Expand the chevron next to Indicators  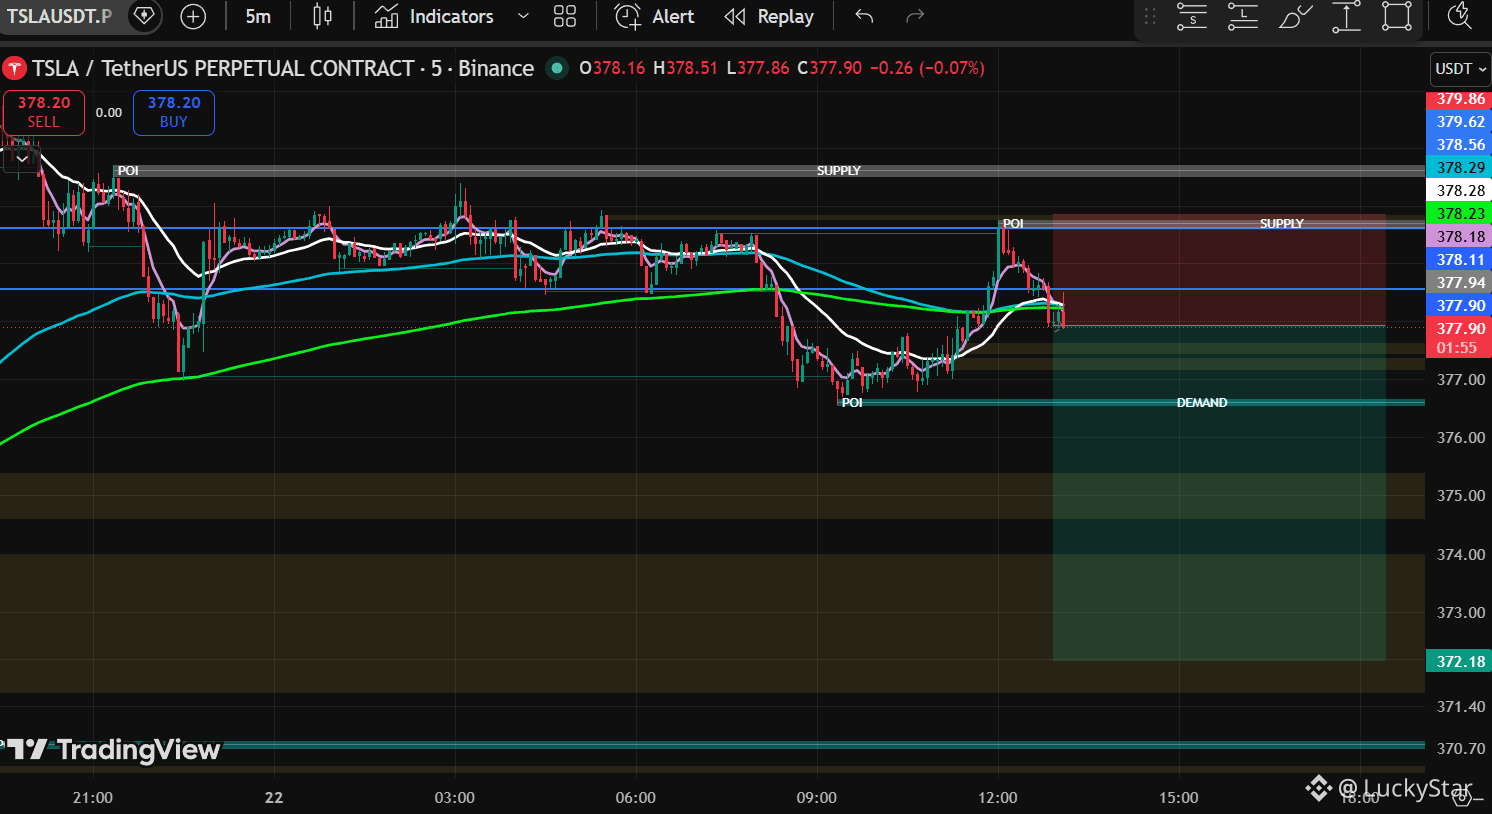(523, 16)
